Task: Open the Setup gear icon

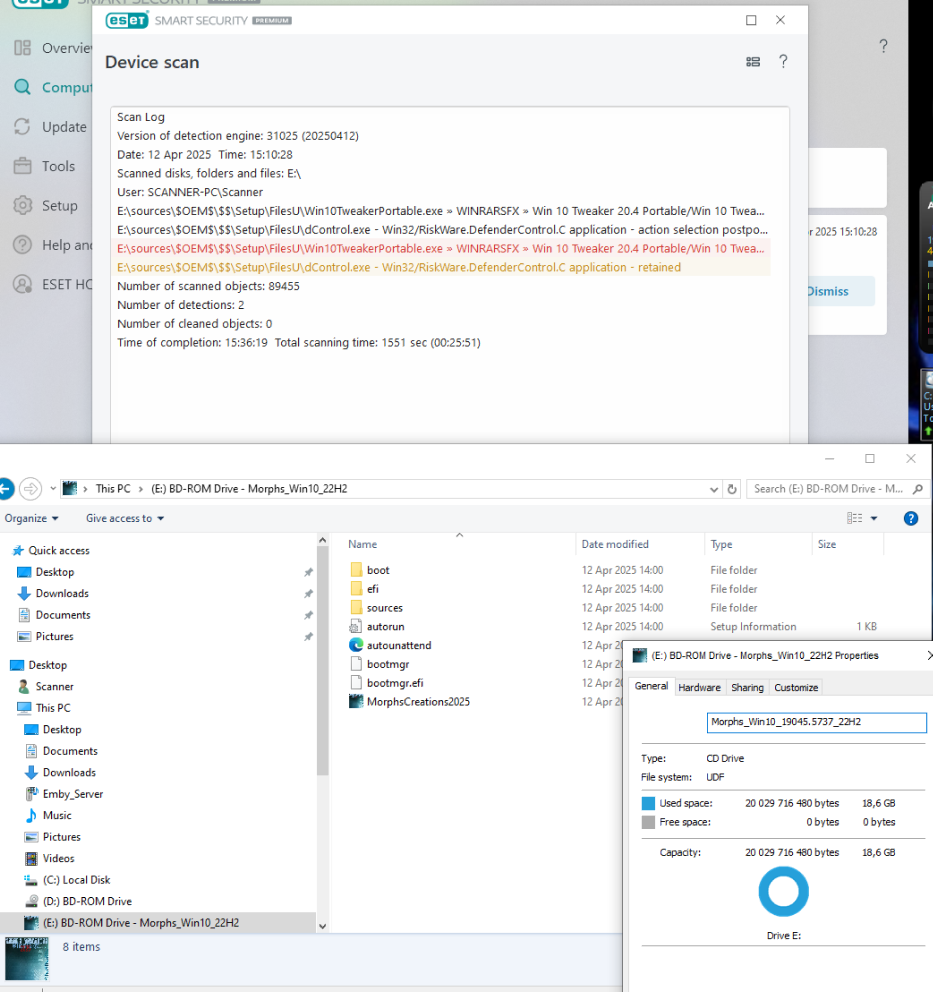Action: point(23,206)
